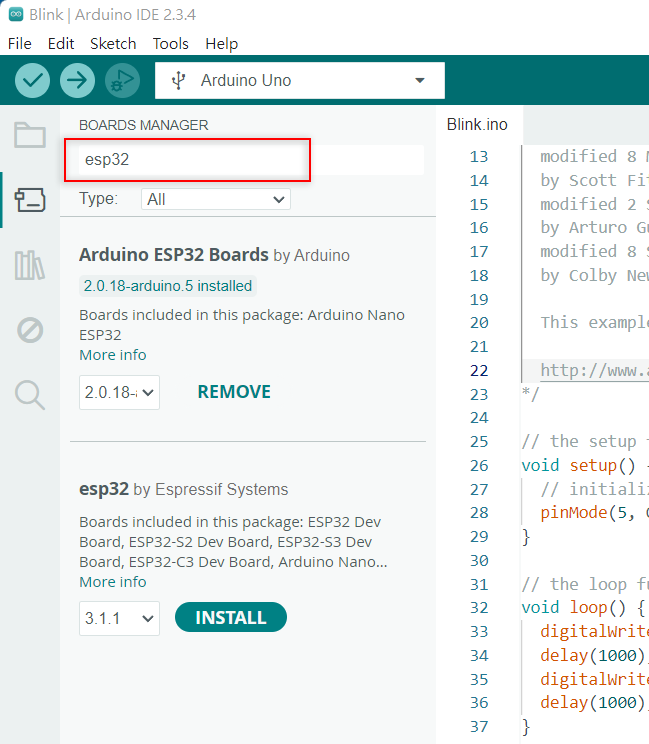649x744 pixels.
Task: Click the Upload arrow button
Action: pyautogui.click(x=77, y=80)
